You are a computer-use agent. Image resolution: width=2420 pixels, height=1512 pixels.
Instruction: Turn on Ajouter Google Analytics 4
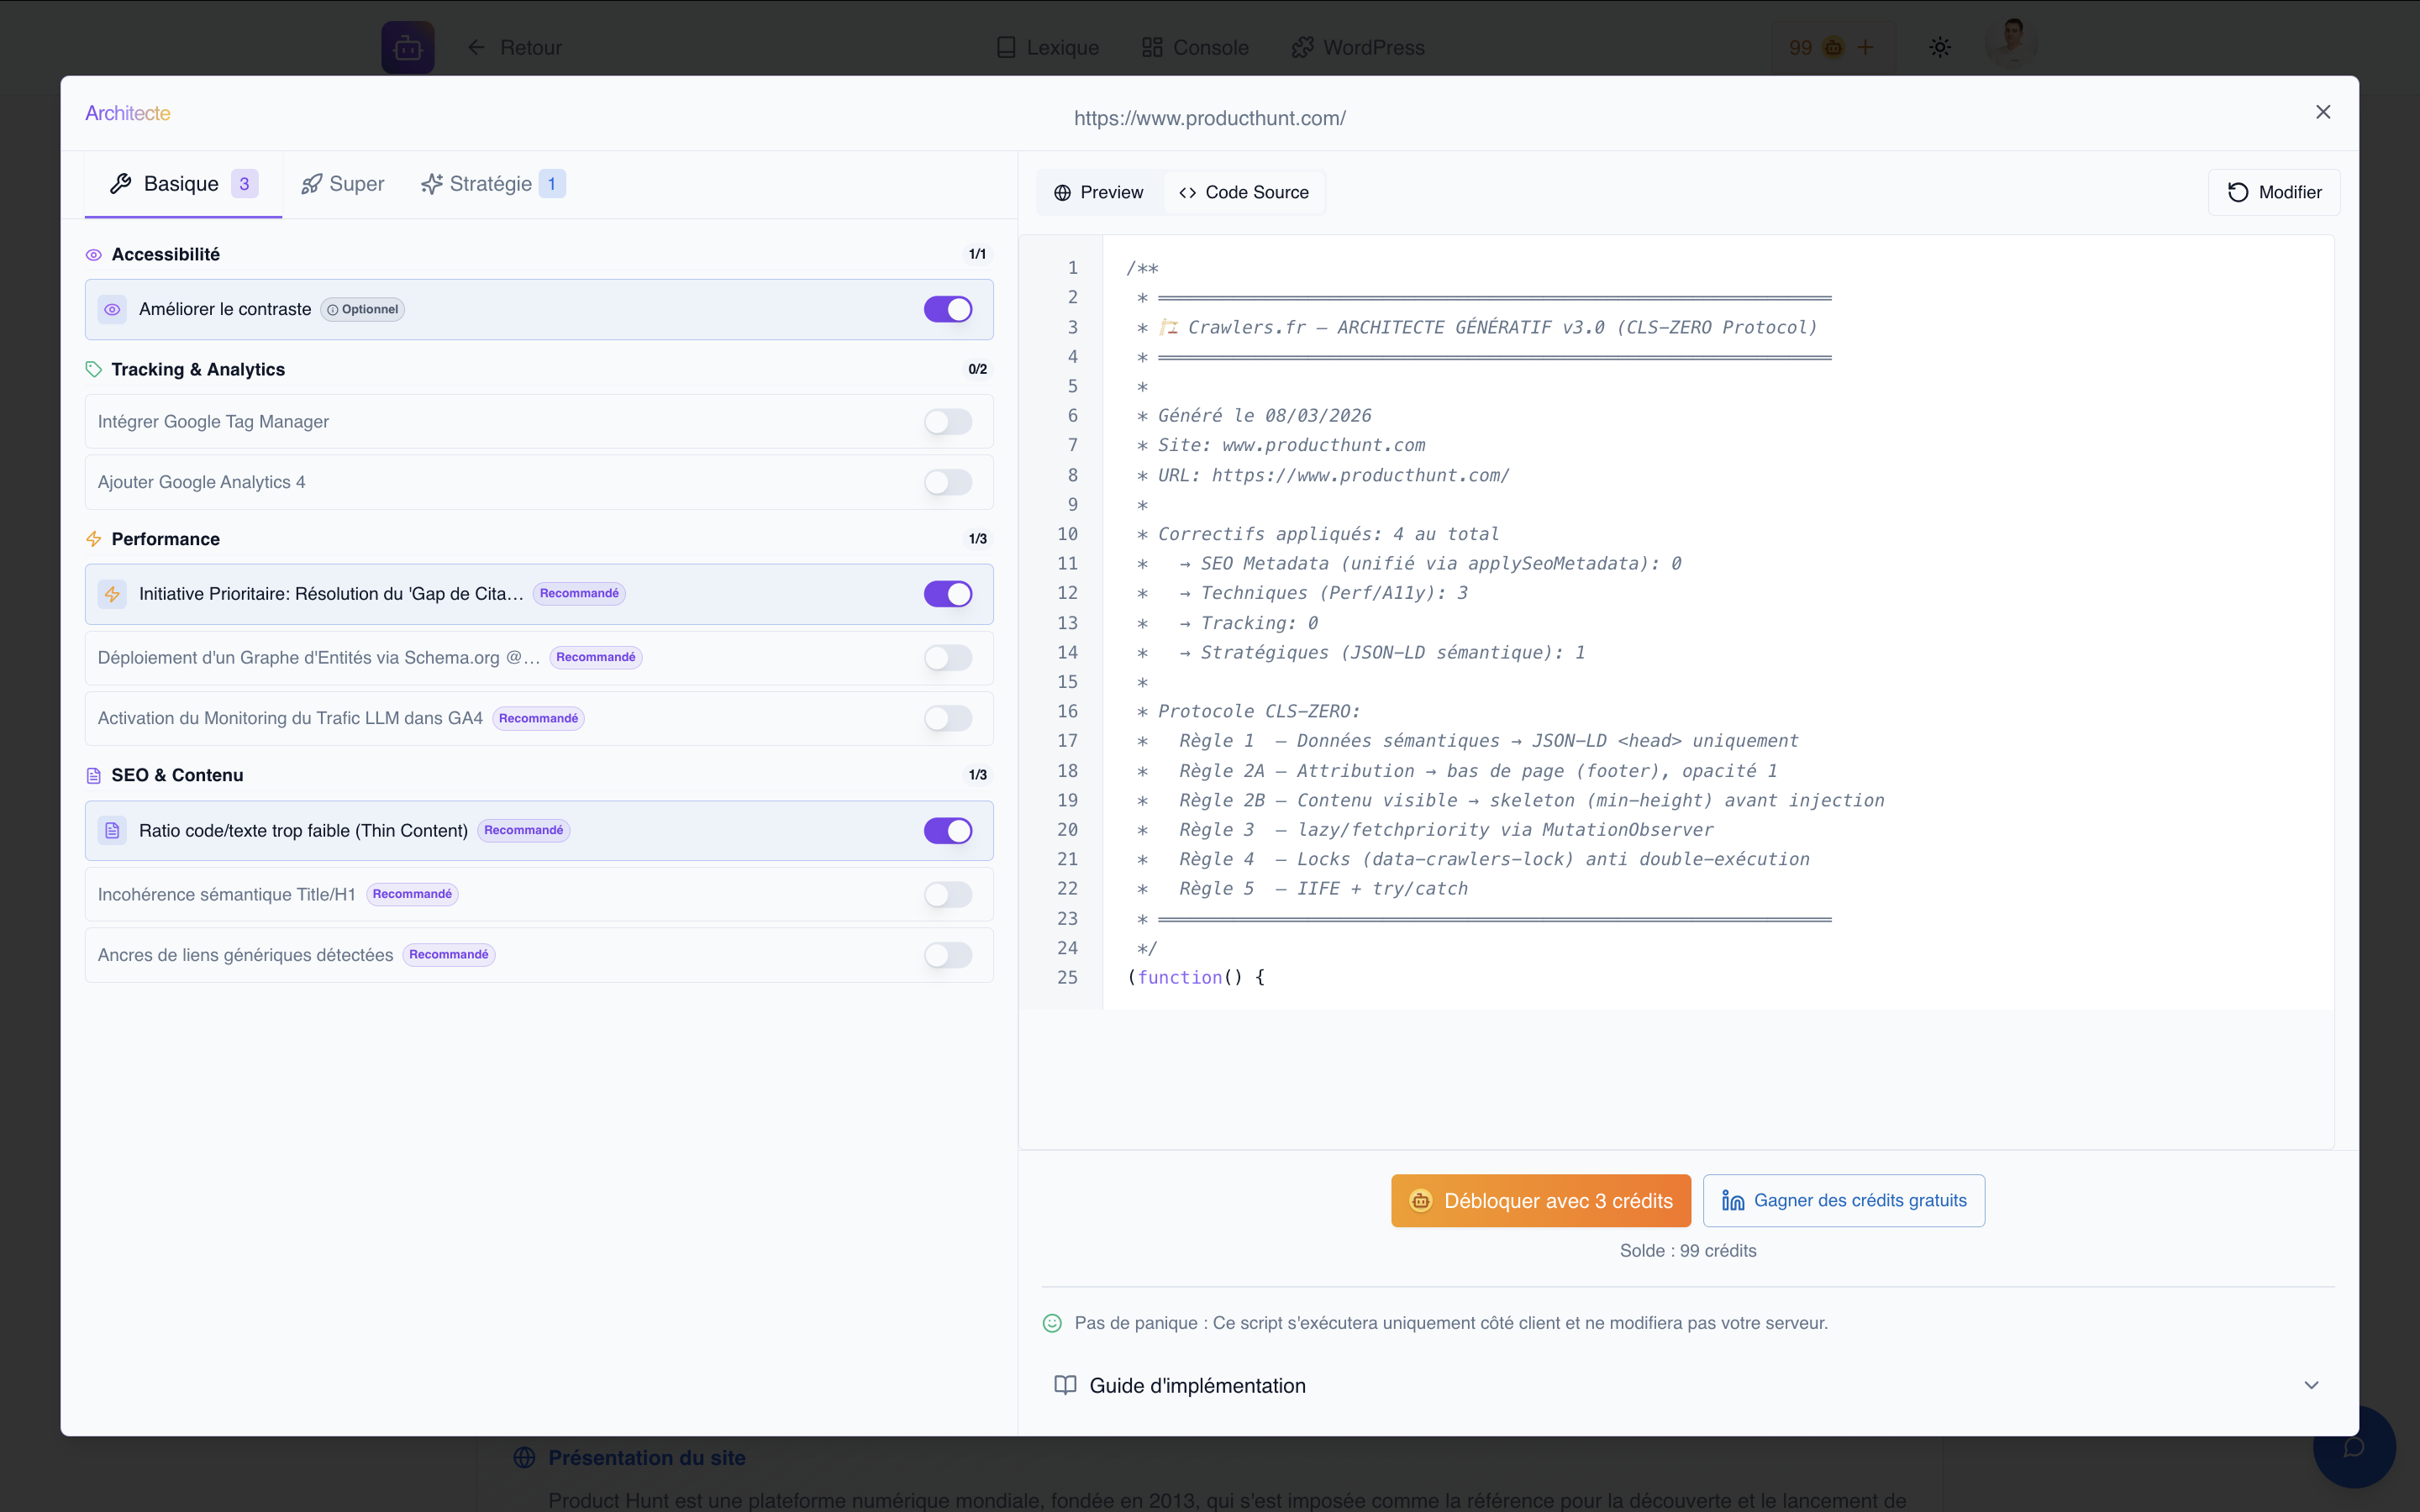click(x=947, y=483)
